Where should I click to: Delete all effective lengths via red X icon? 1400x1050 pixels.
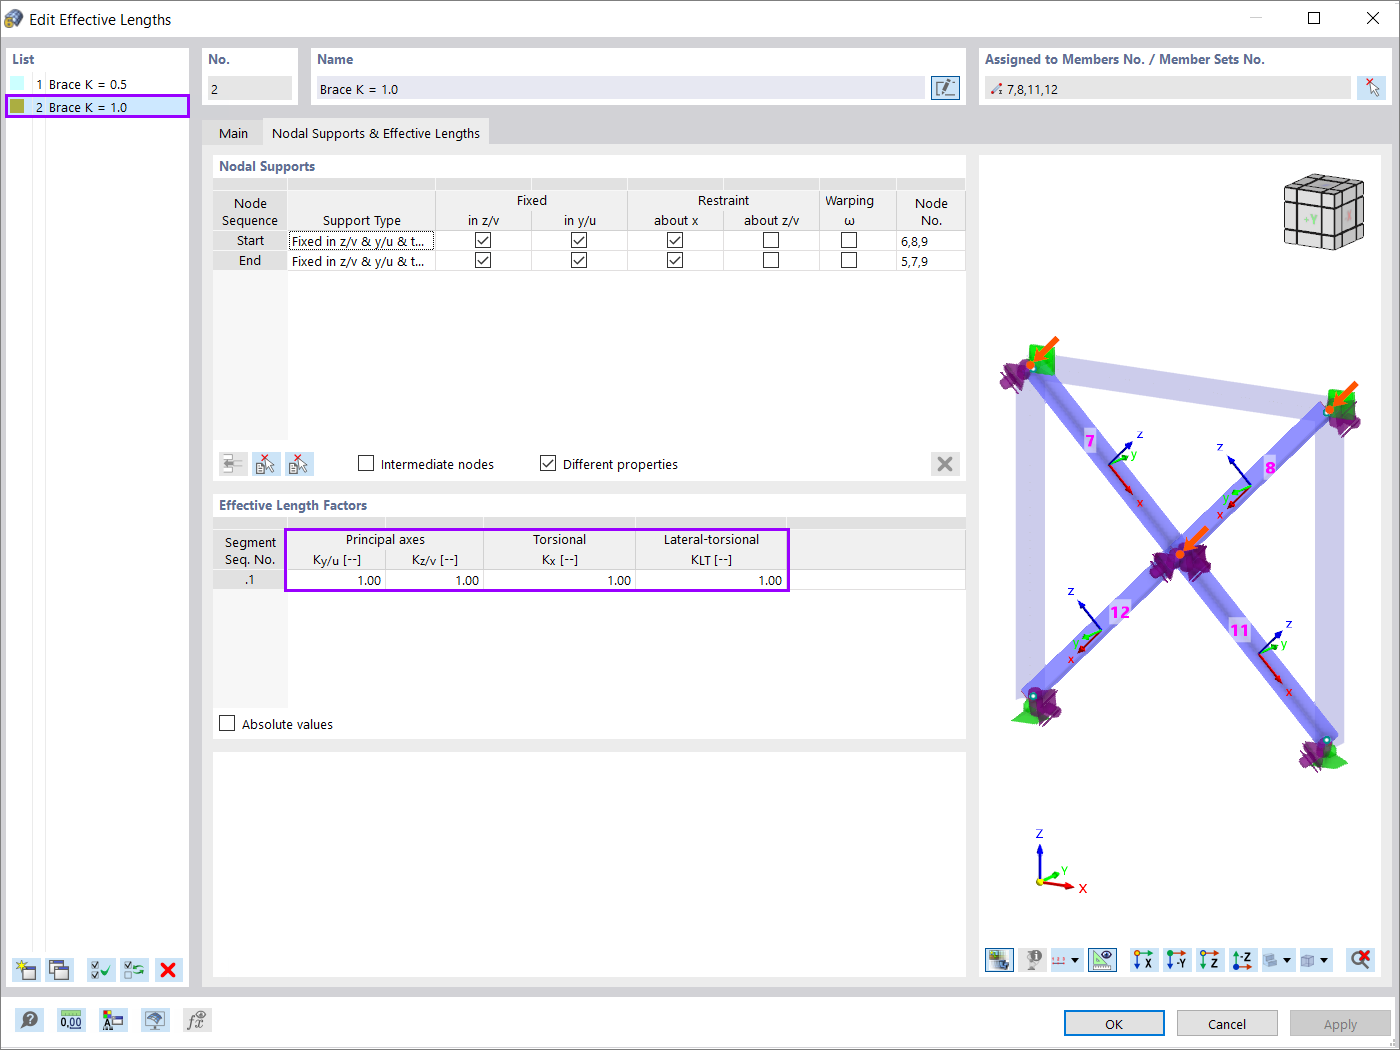click(168, 969)
